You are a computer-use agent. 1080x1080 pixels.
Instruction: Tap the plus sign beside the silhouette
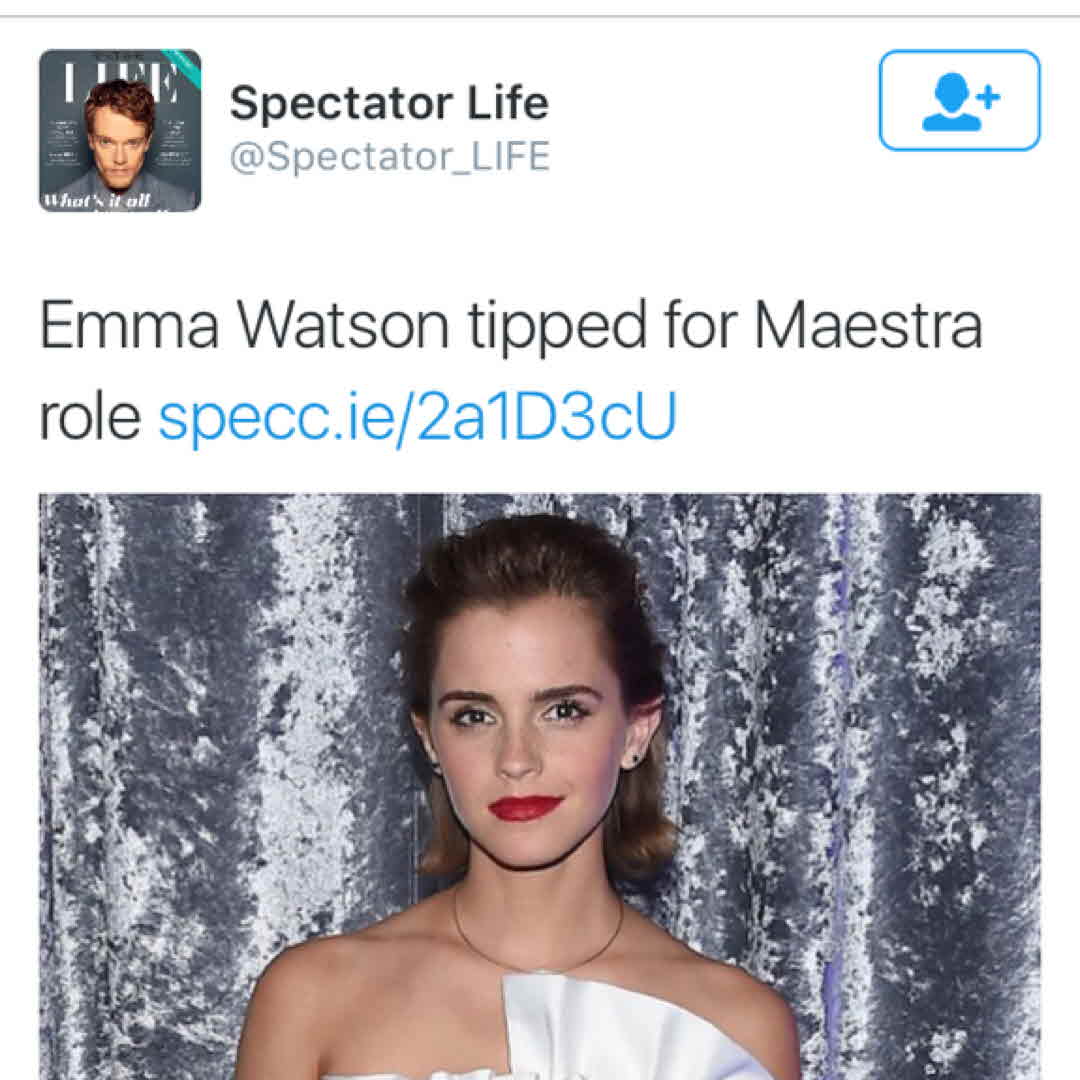988,96
